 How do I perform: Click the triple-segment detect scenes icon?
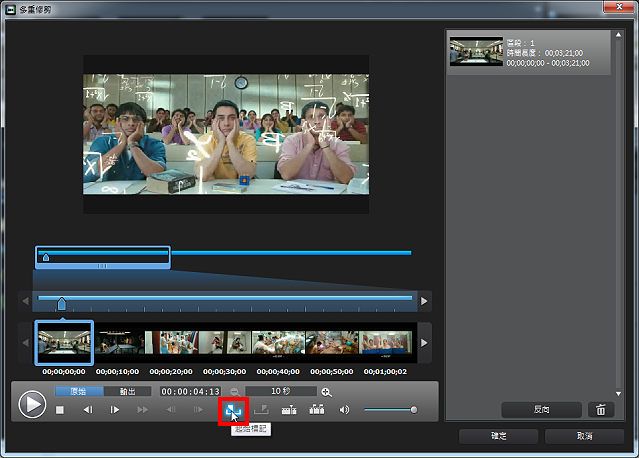click(x=317, y=410)
